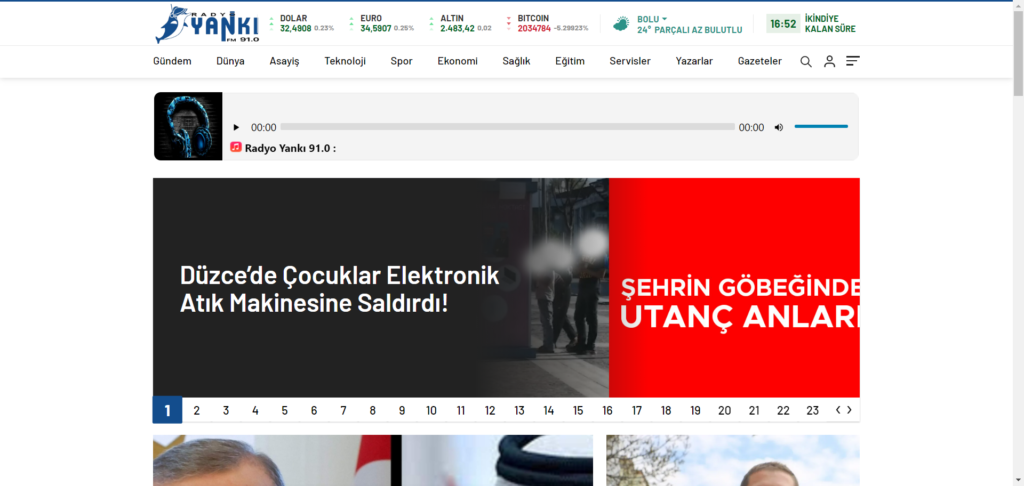Select slide number 12 in pagination
This screenshot has height=486, width=1024.
coord(490,410)
